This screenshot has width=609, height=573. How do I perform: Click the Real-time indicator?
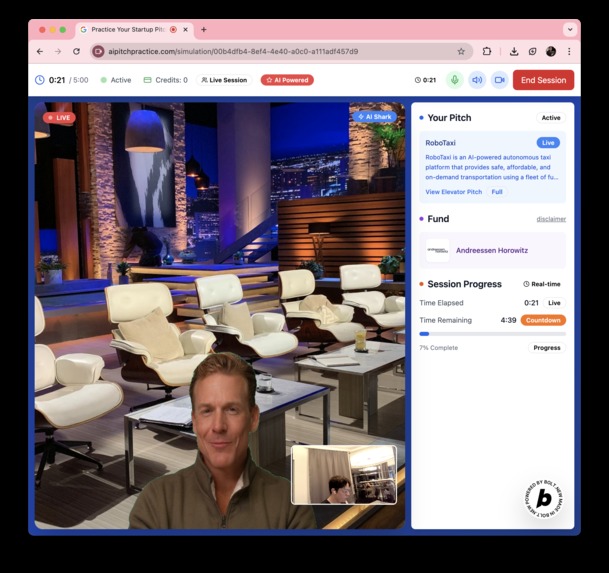(x=542, y=284)
